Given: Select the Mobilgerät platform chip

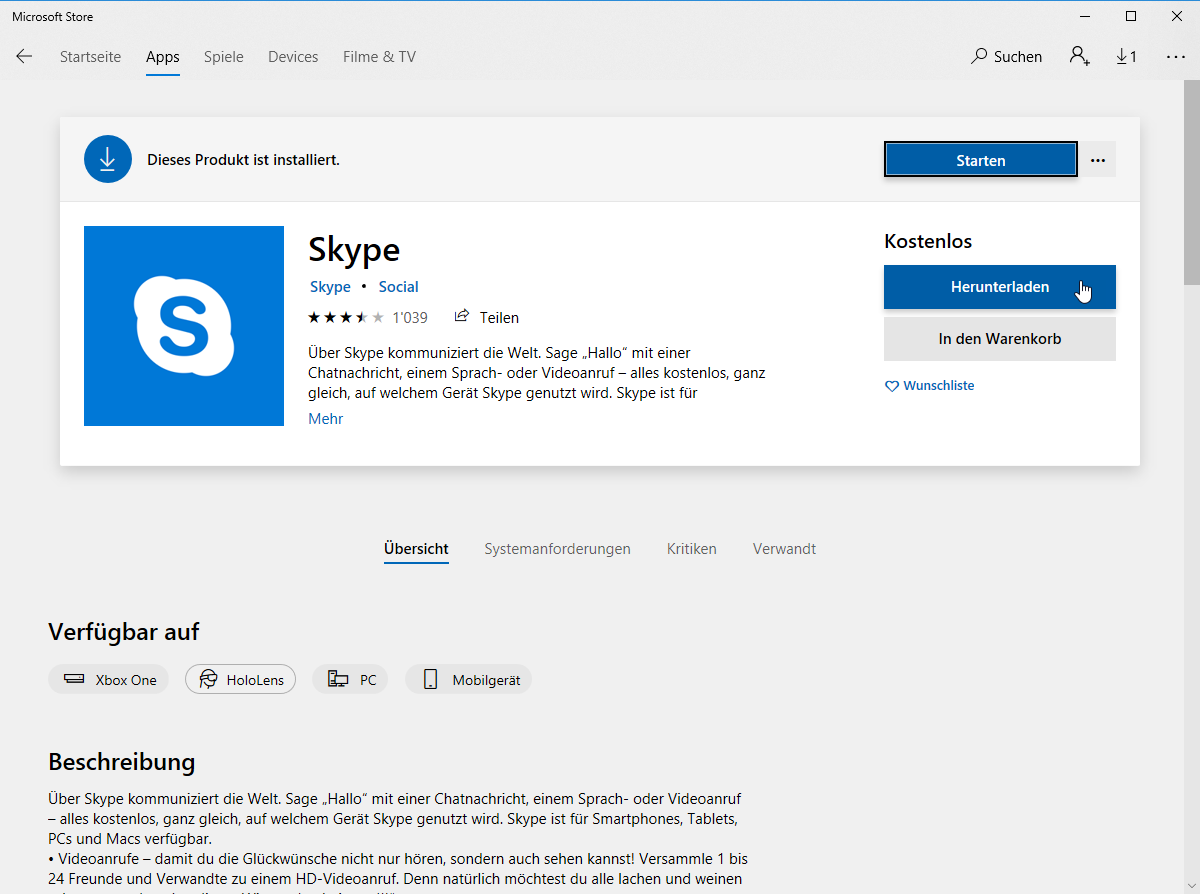Looking at the screenshot, I should tap(469, 680).
